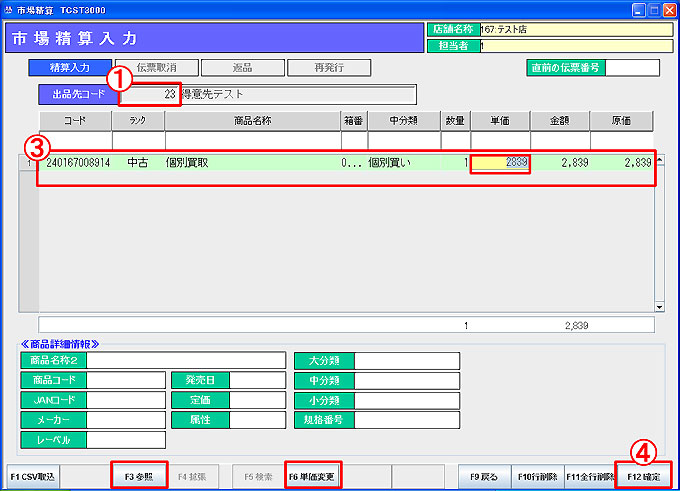This screenshot has width=680, height=491.
Task: Switch to the 精算入力 tab
Action: pyautogui.click(x=70, y=68)
